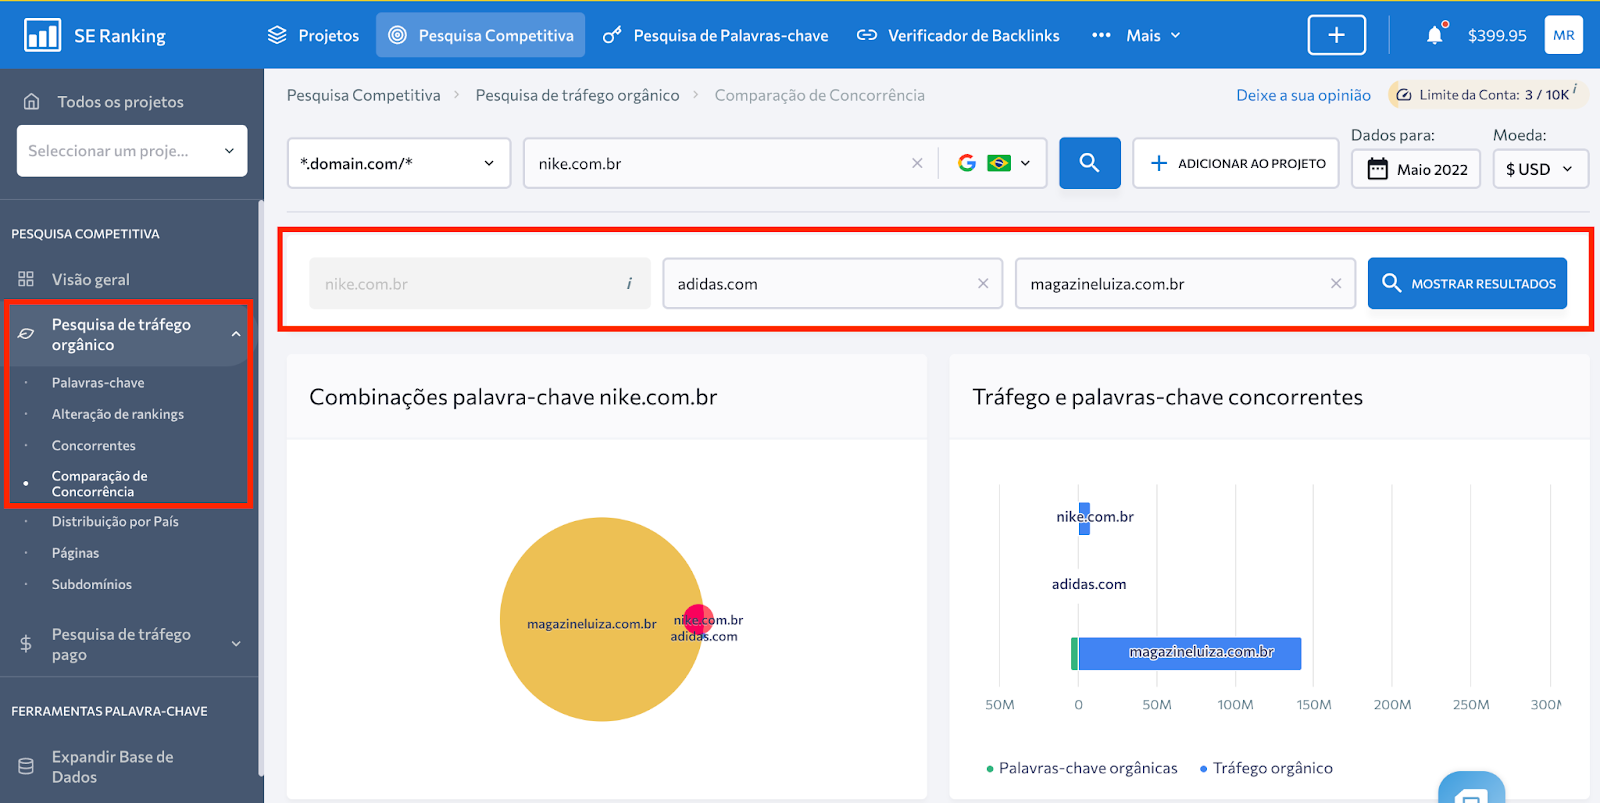
Task: Open Subdomínios in sidebar
Action: tap(92, 584)
